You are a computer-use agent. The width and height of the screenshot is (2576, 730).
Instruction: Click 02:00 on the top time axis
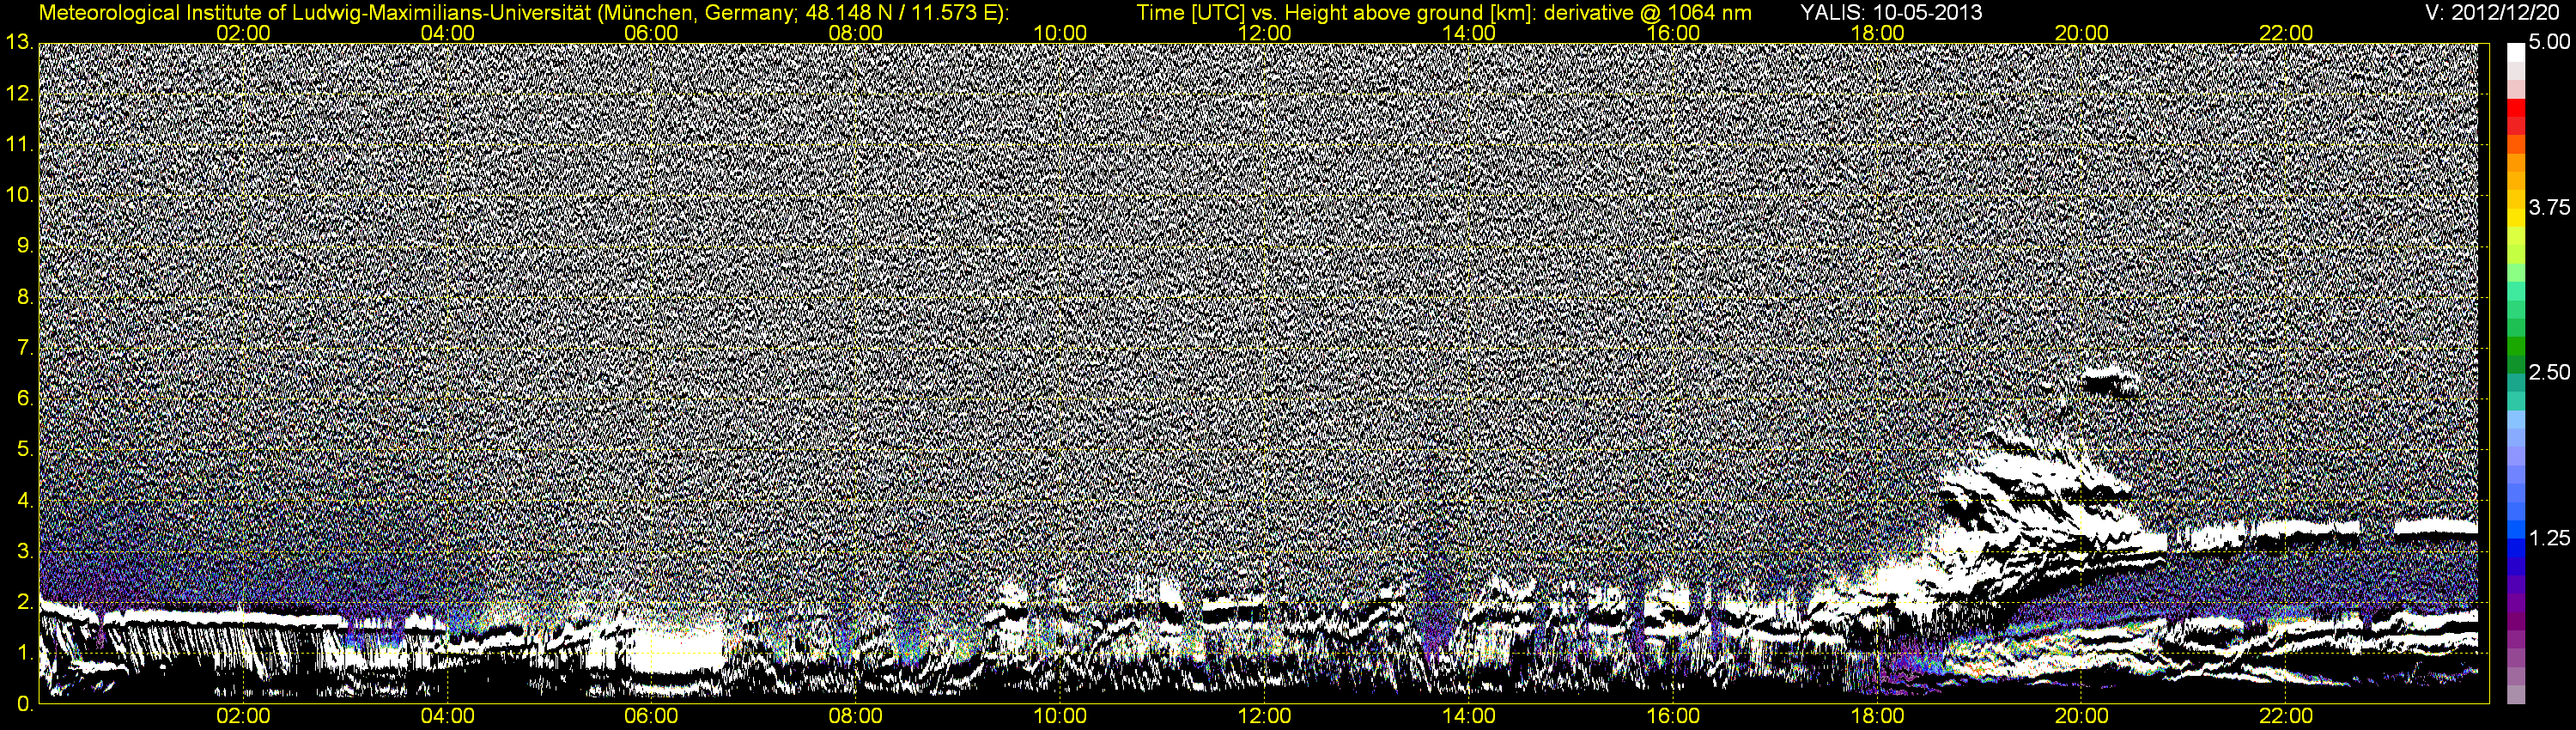(243, 33)
